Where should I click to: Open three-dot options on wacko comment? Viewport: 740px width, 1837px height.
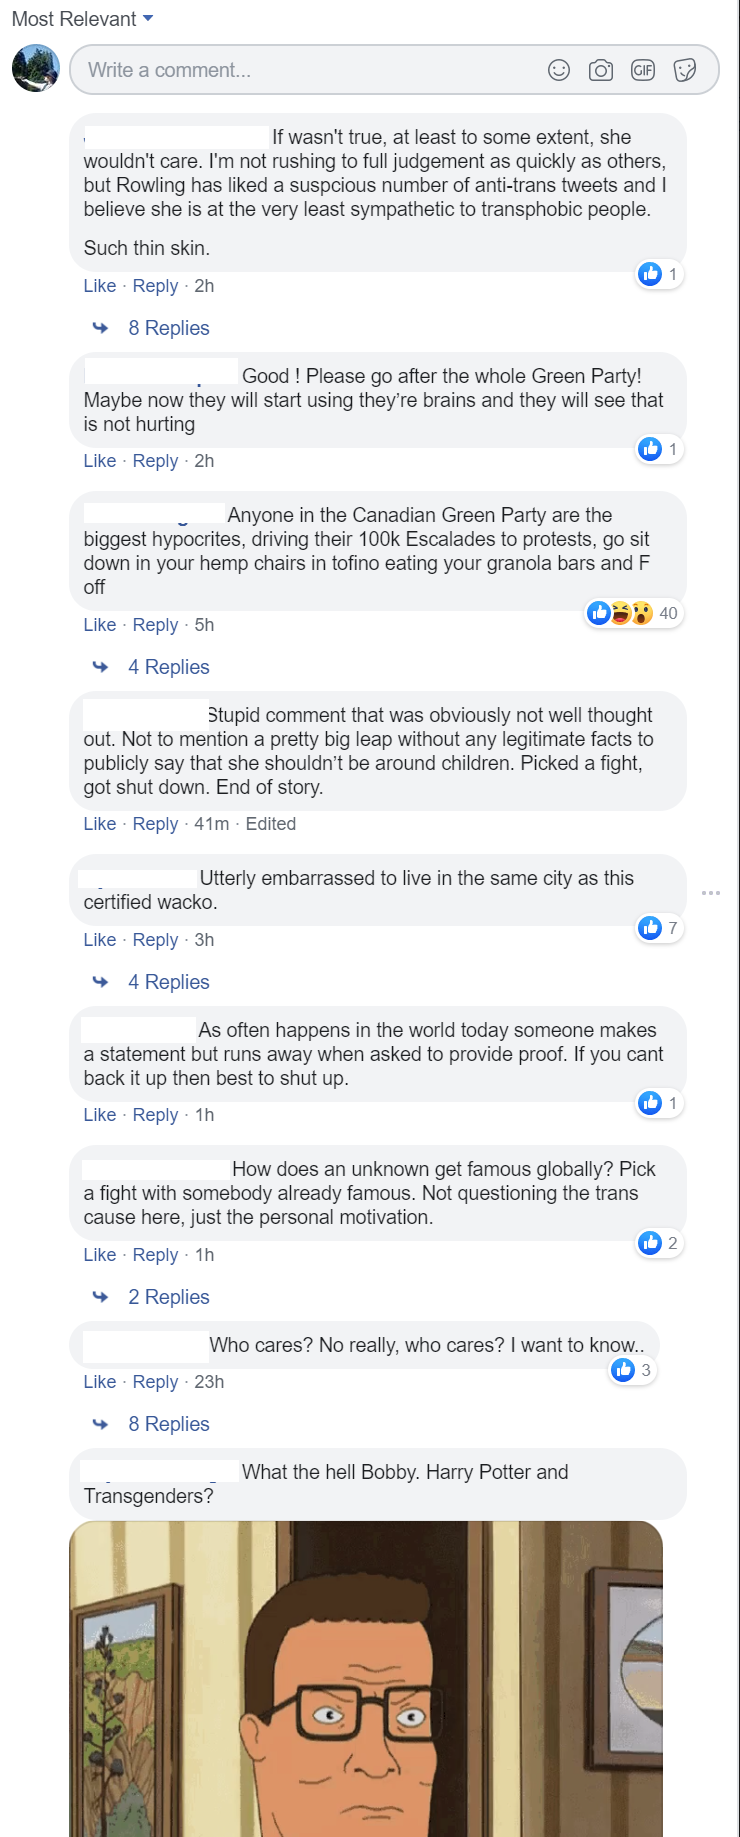[x=711, y=892]
